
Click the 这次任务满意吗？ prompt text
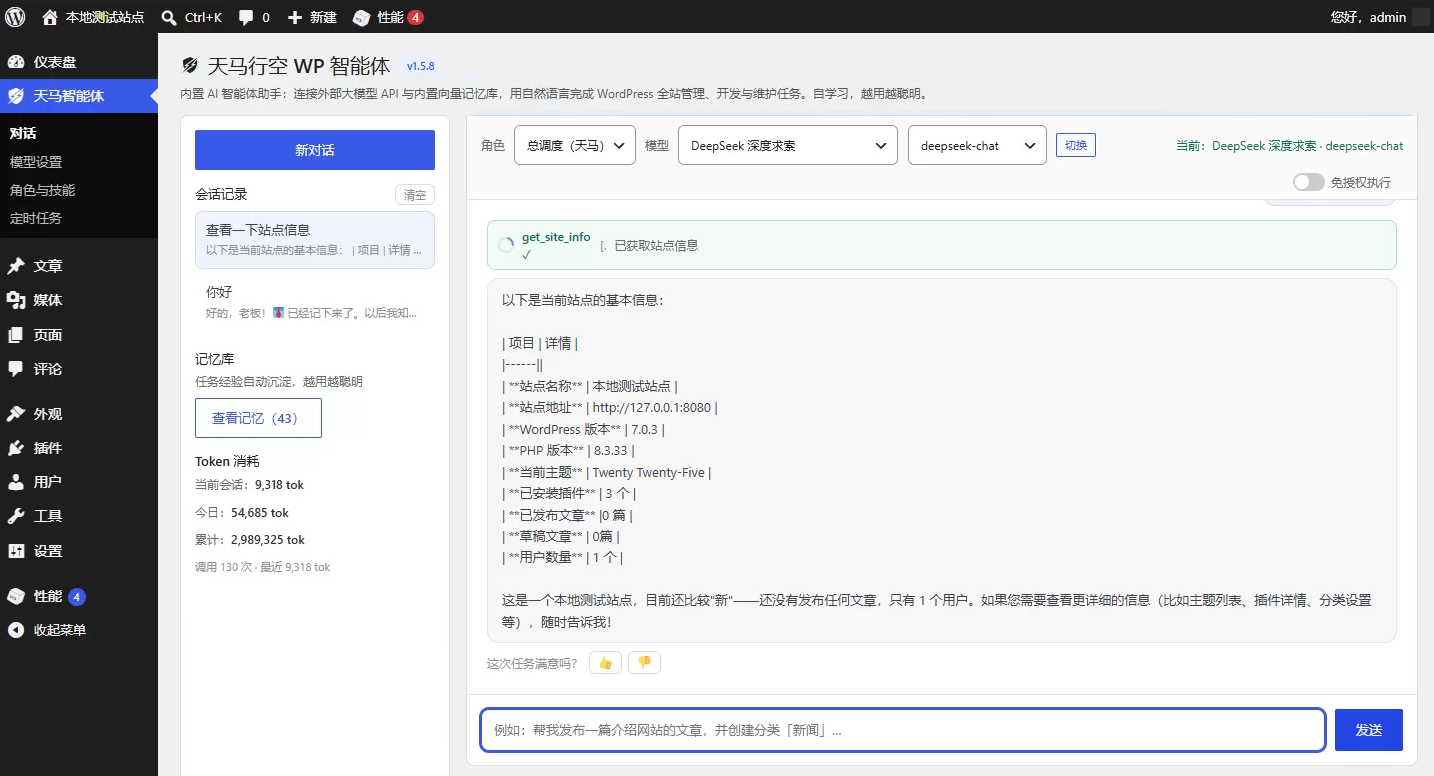coord(532,663)
